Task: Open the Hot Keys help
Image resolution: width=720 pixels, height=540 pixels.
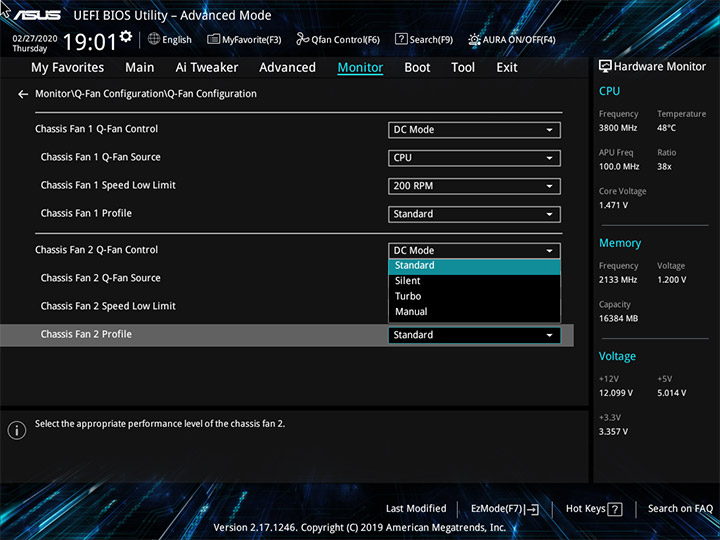Action: [594, 509]
